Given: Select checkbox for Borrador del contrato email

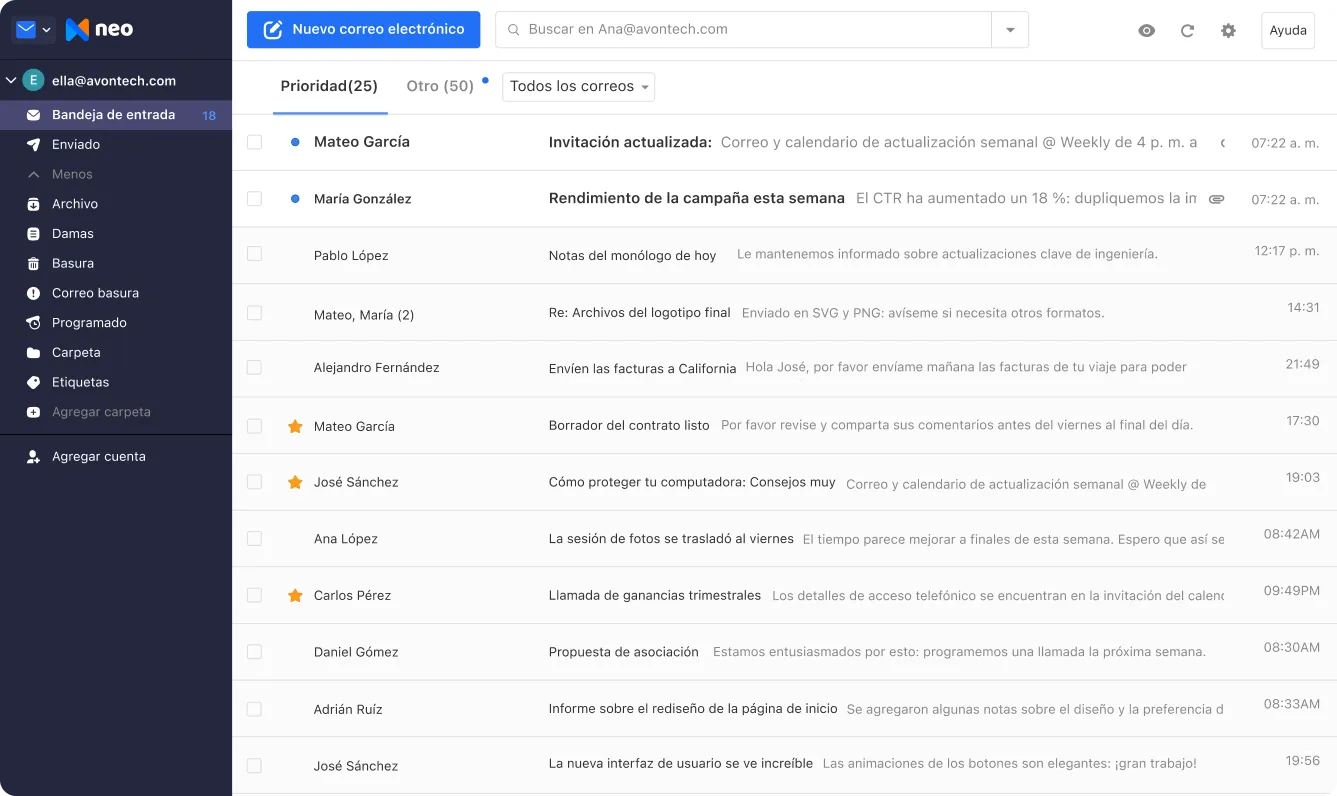Looking at the screenshot, I should click(254, 426).
